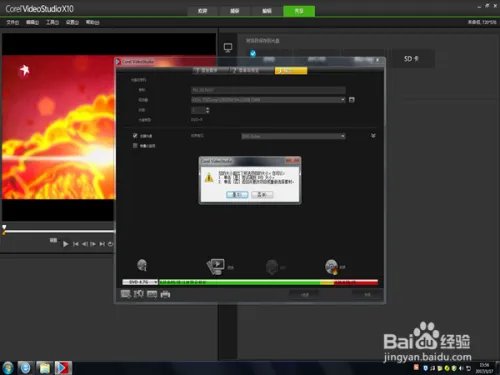
Task: Open the DVD 4.7G disc capacity dropdown
Action: [140, 282]
